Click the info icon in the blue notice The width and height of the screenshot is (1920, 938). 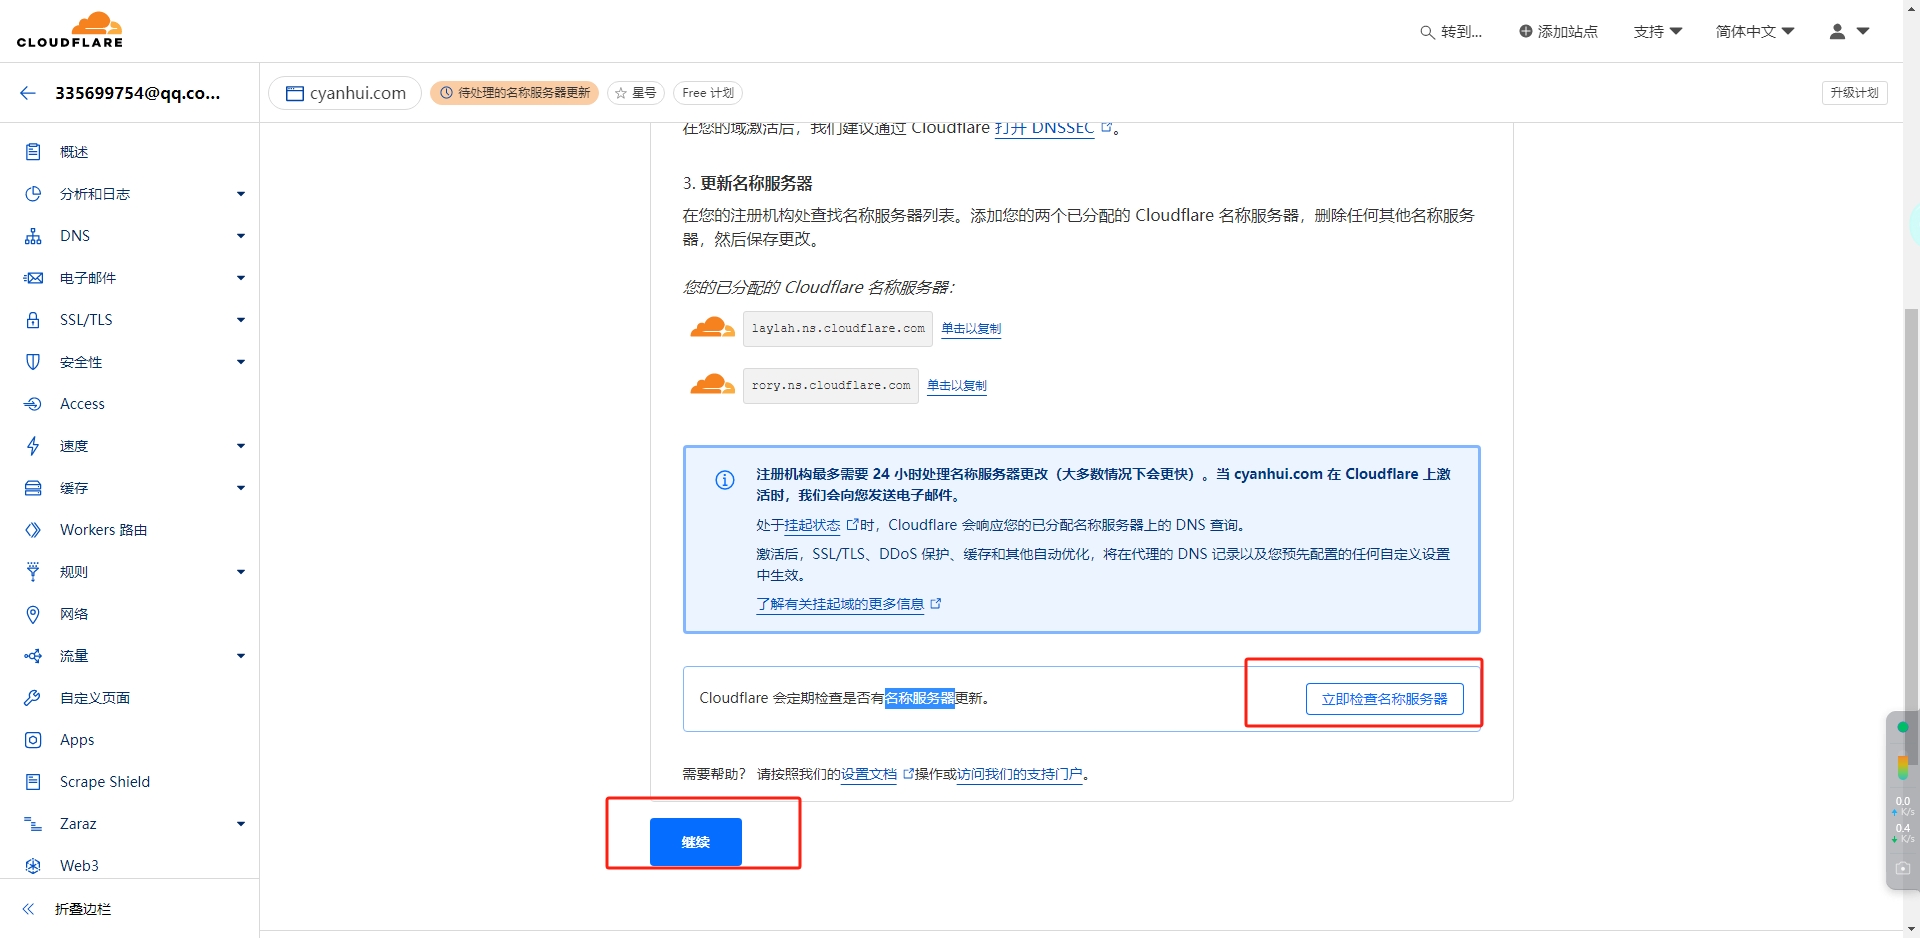pos(725,480)
